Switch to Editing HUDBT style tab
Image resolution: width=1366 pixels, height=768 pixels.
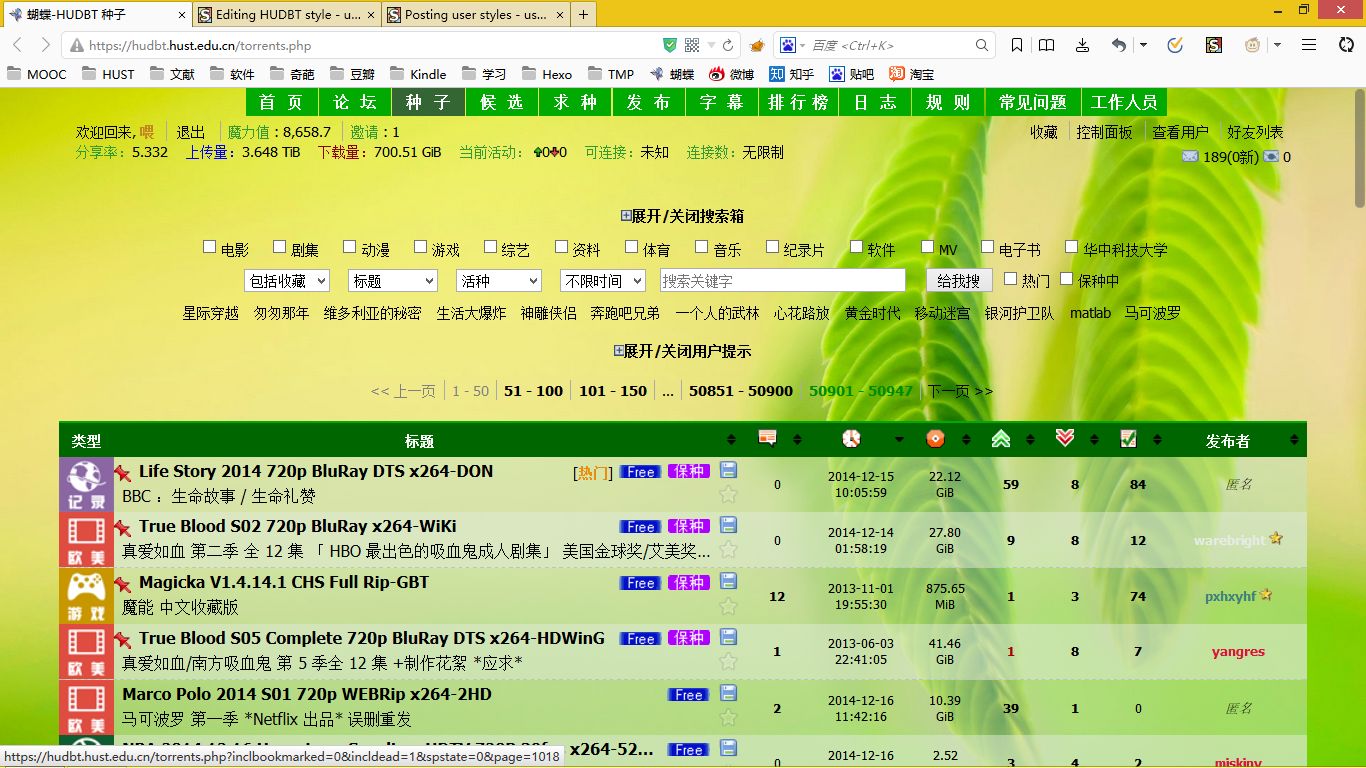pyautogui.click(x=286, y=15)
